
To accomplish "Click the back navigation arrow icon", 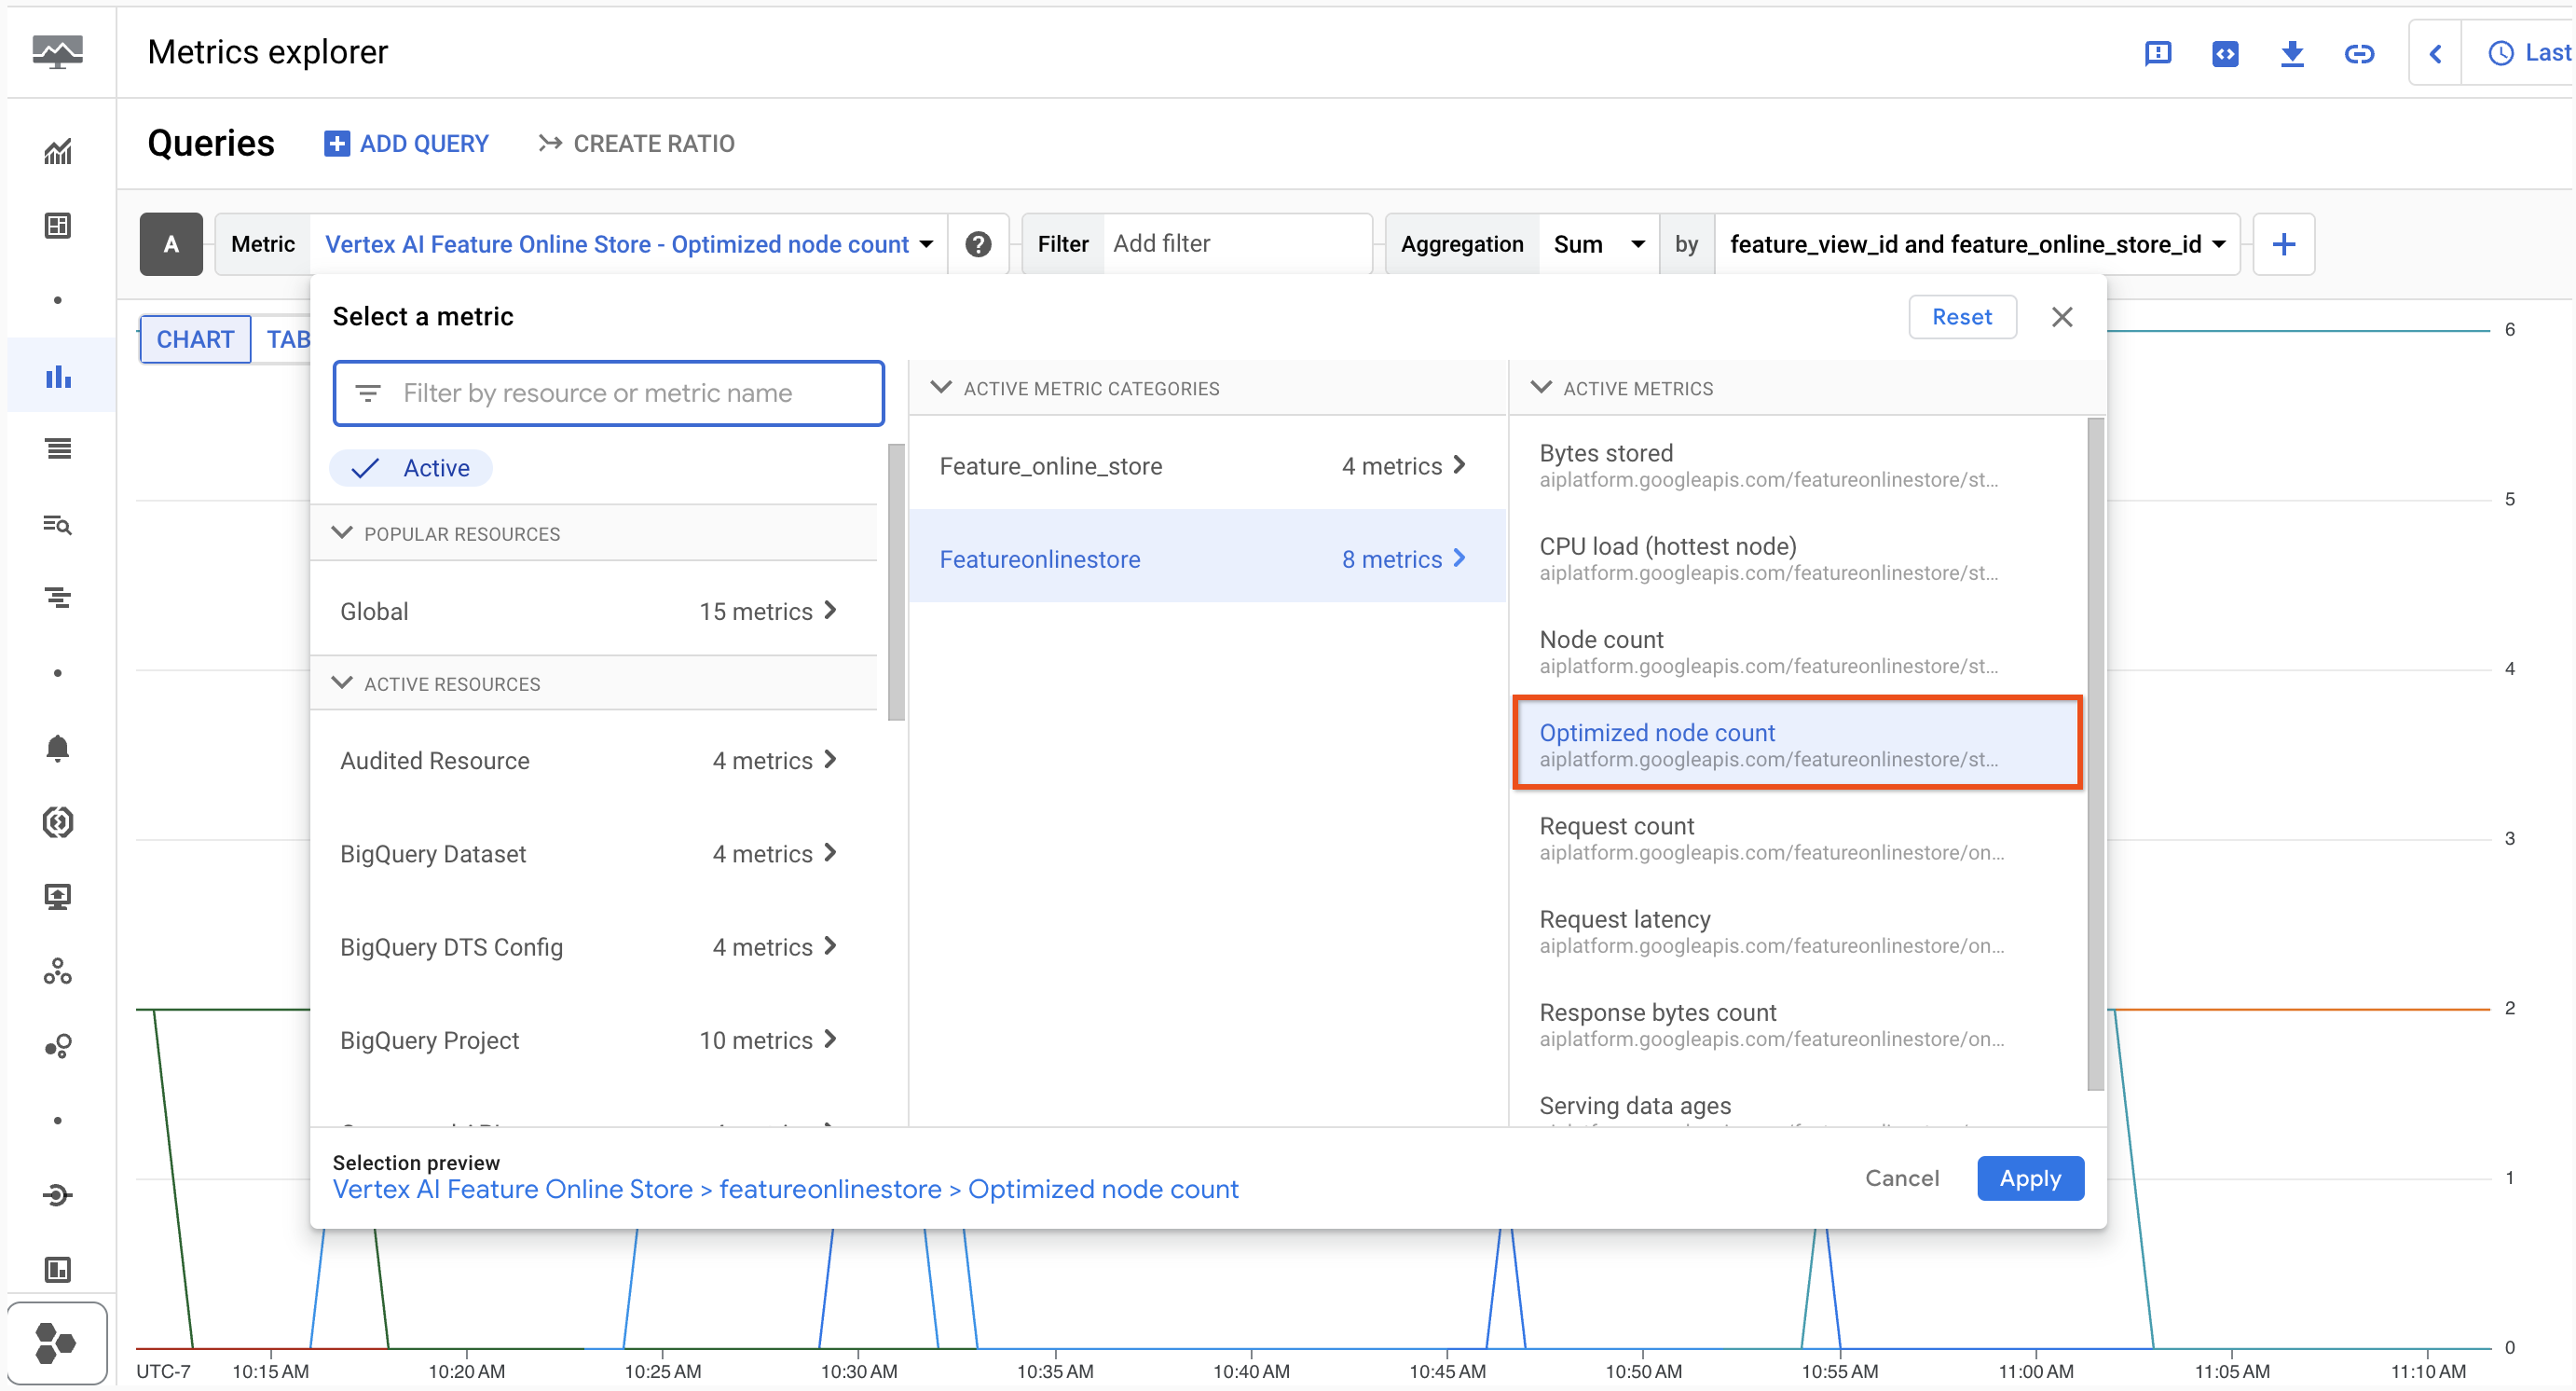I will (x=2435, y=53).
